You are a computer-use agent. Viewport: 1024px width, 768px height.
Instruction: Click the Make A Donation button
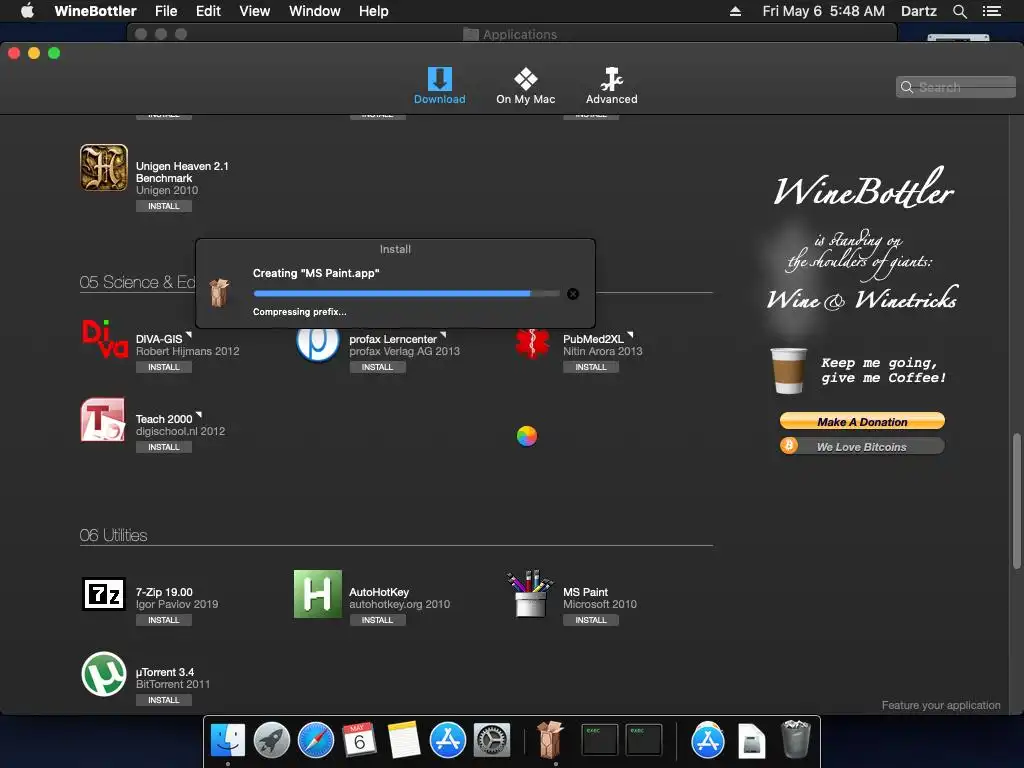tap(862, 421)
